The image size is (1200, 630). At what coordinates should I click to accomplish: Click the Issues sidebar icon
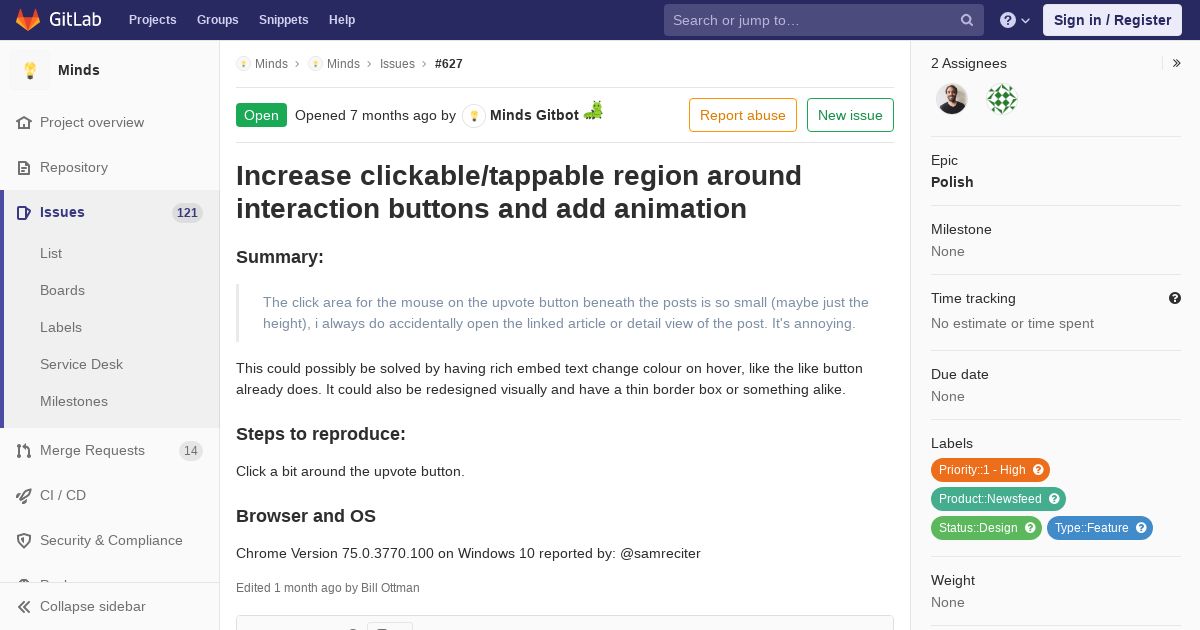[24, 213]
